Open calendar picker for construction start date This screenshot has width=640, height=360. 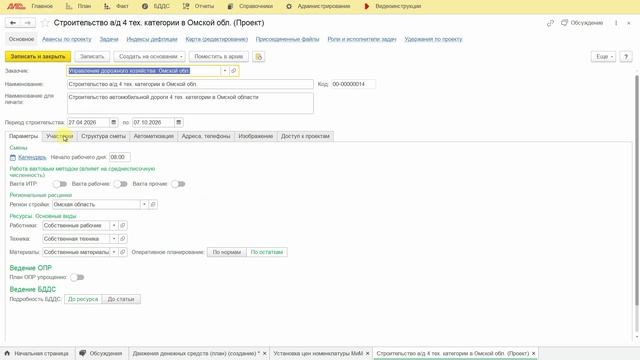pyautogui.click(x=113, y=122)
